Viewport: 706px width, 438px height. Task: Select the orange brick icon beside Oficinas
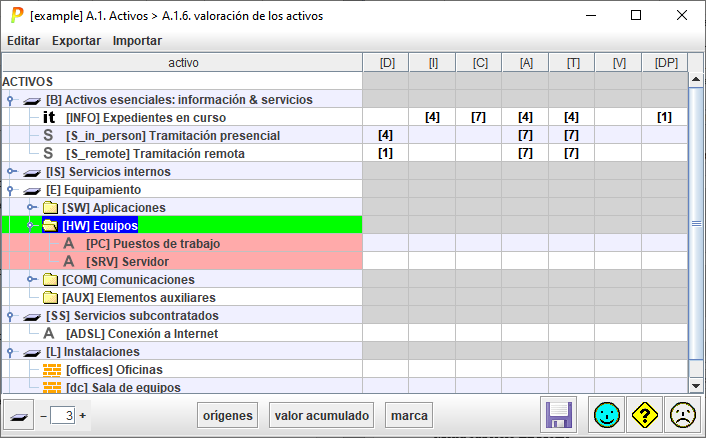(50, 370)
